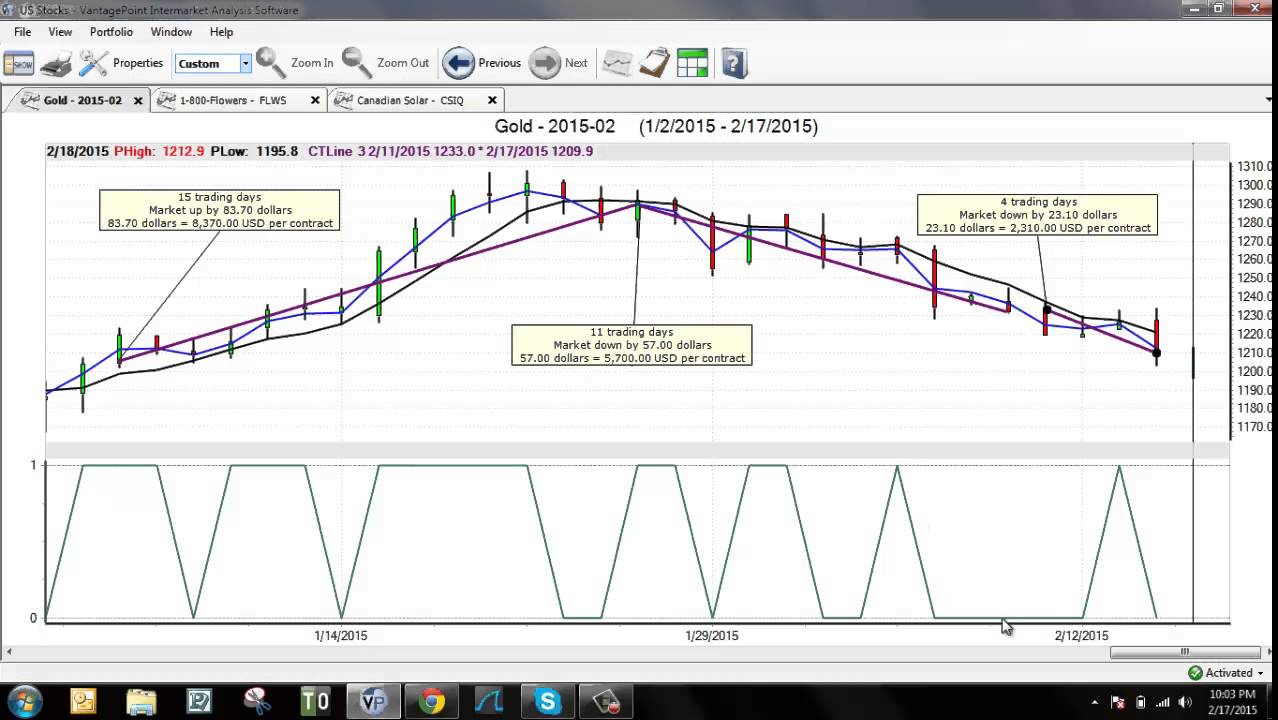Click the 2/12/2015 axis date label
Screen dimensions: 1278x720
click(1082, 635)
